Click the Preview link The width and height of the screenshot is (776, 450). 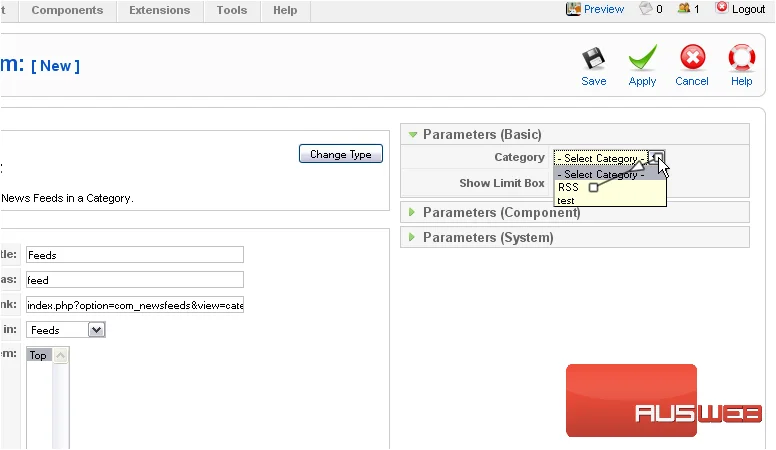604,9
